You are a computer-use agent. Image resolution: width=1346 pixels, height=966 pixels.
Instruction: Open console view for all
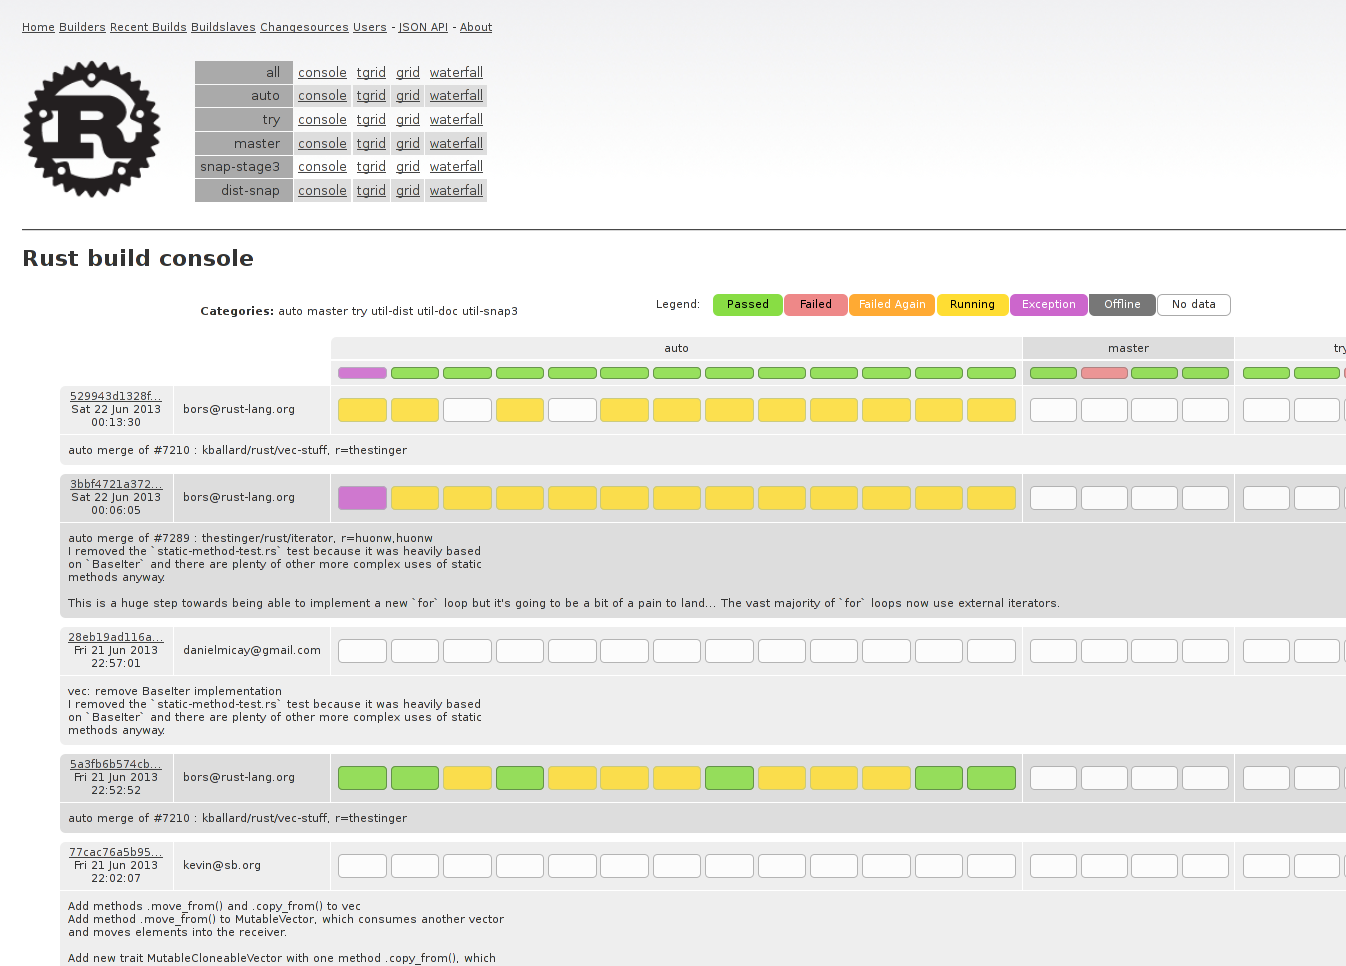(322, 72)
